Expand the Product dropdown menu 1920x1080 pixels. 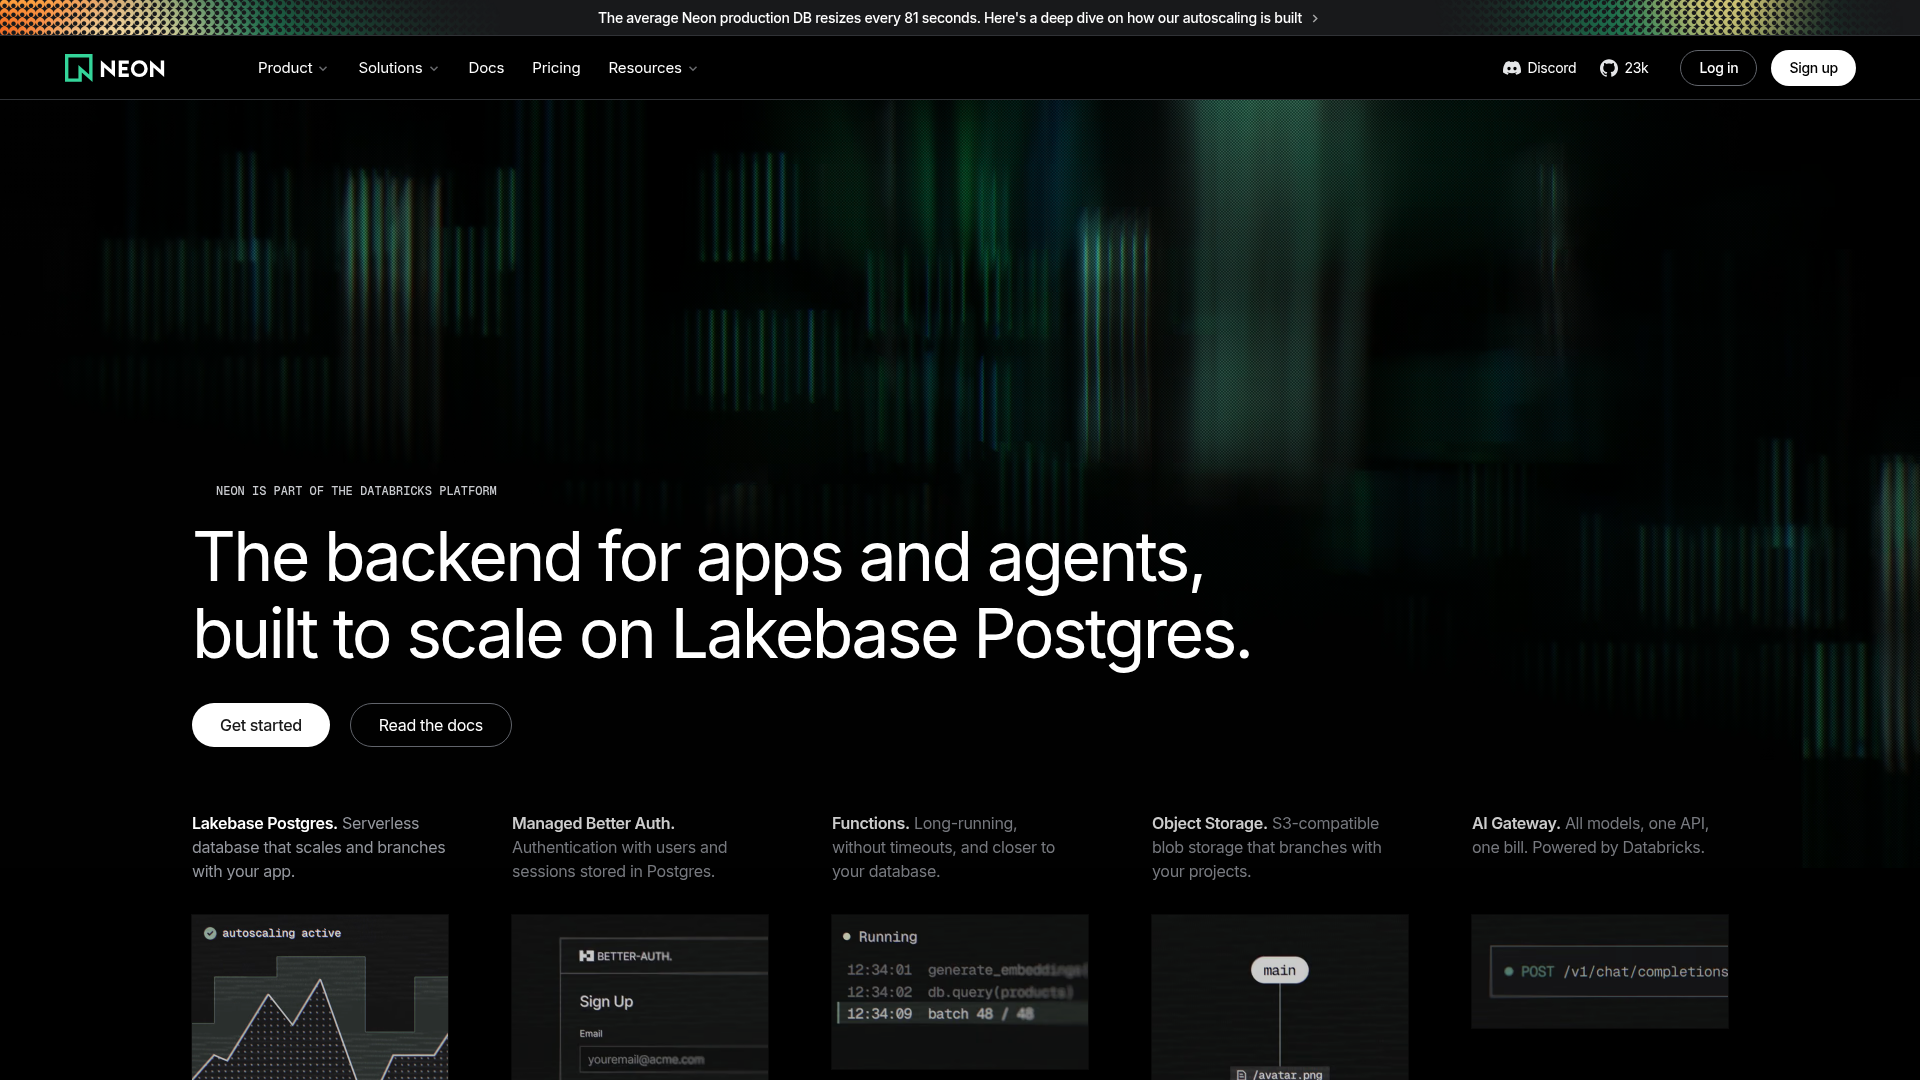pos(292,68)
